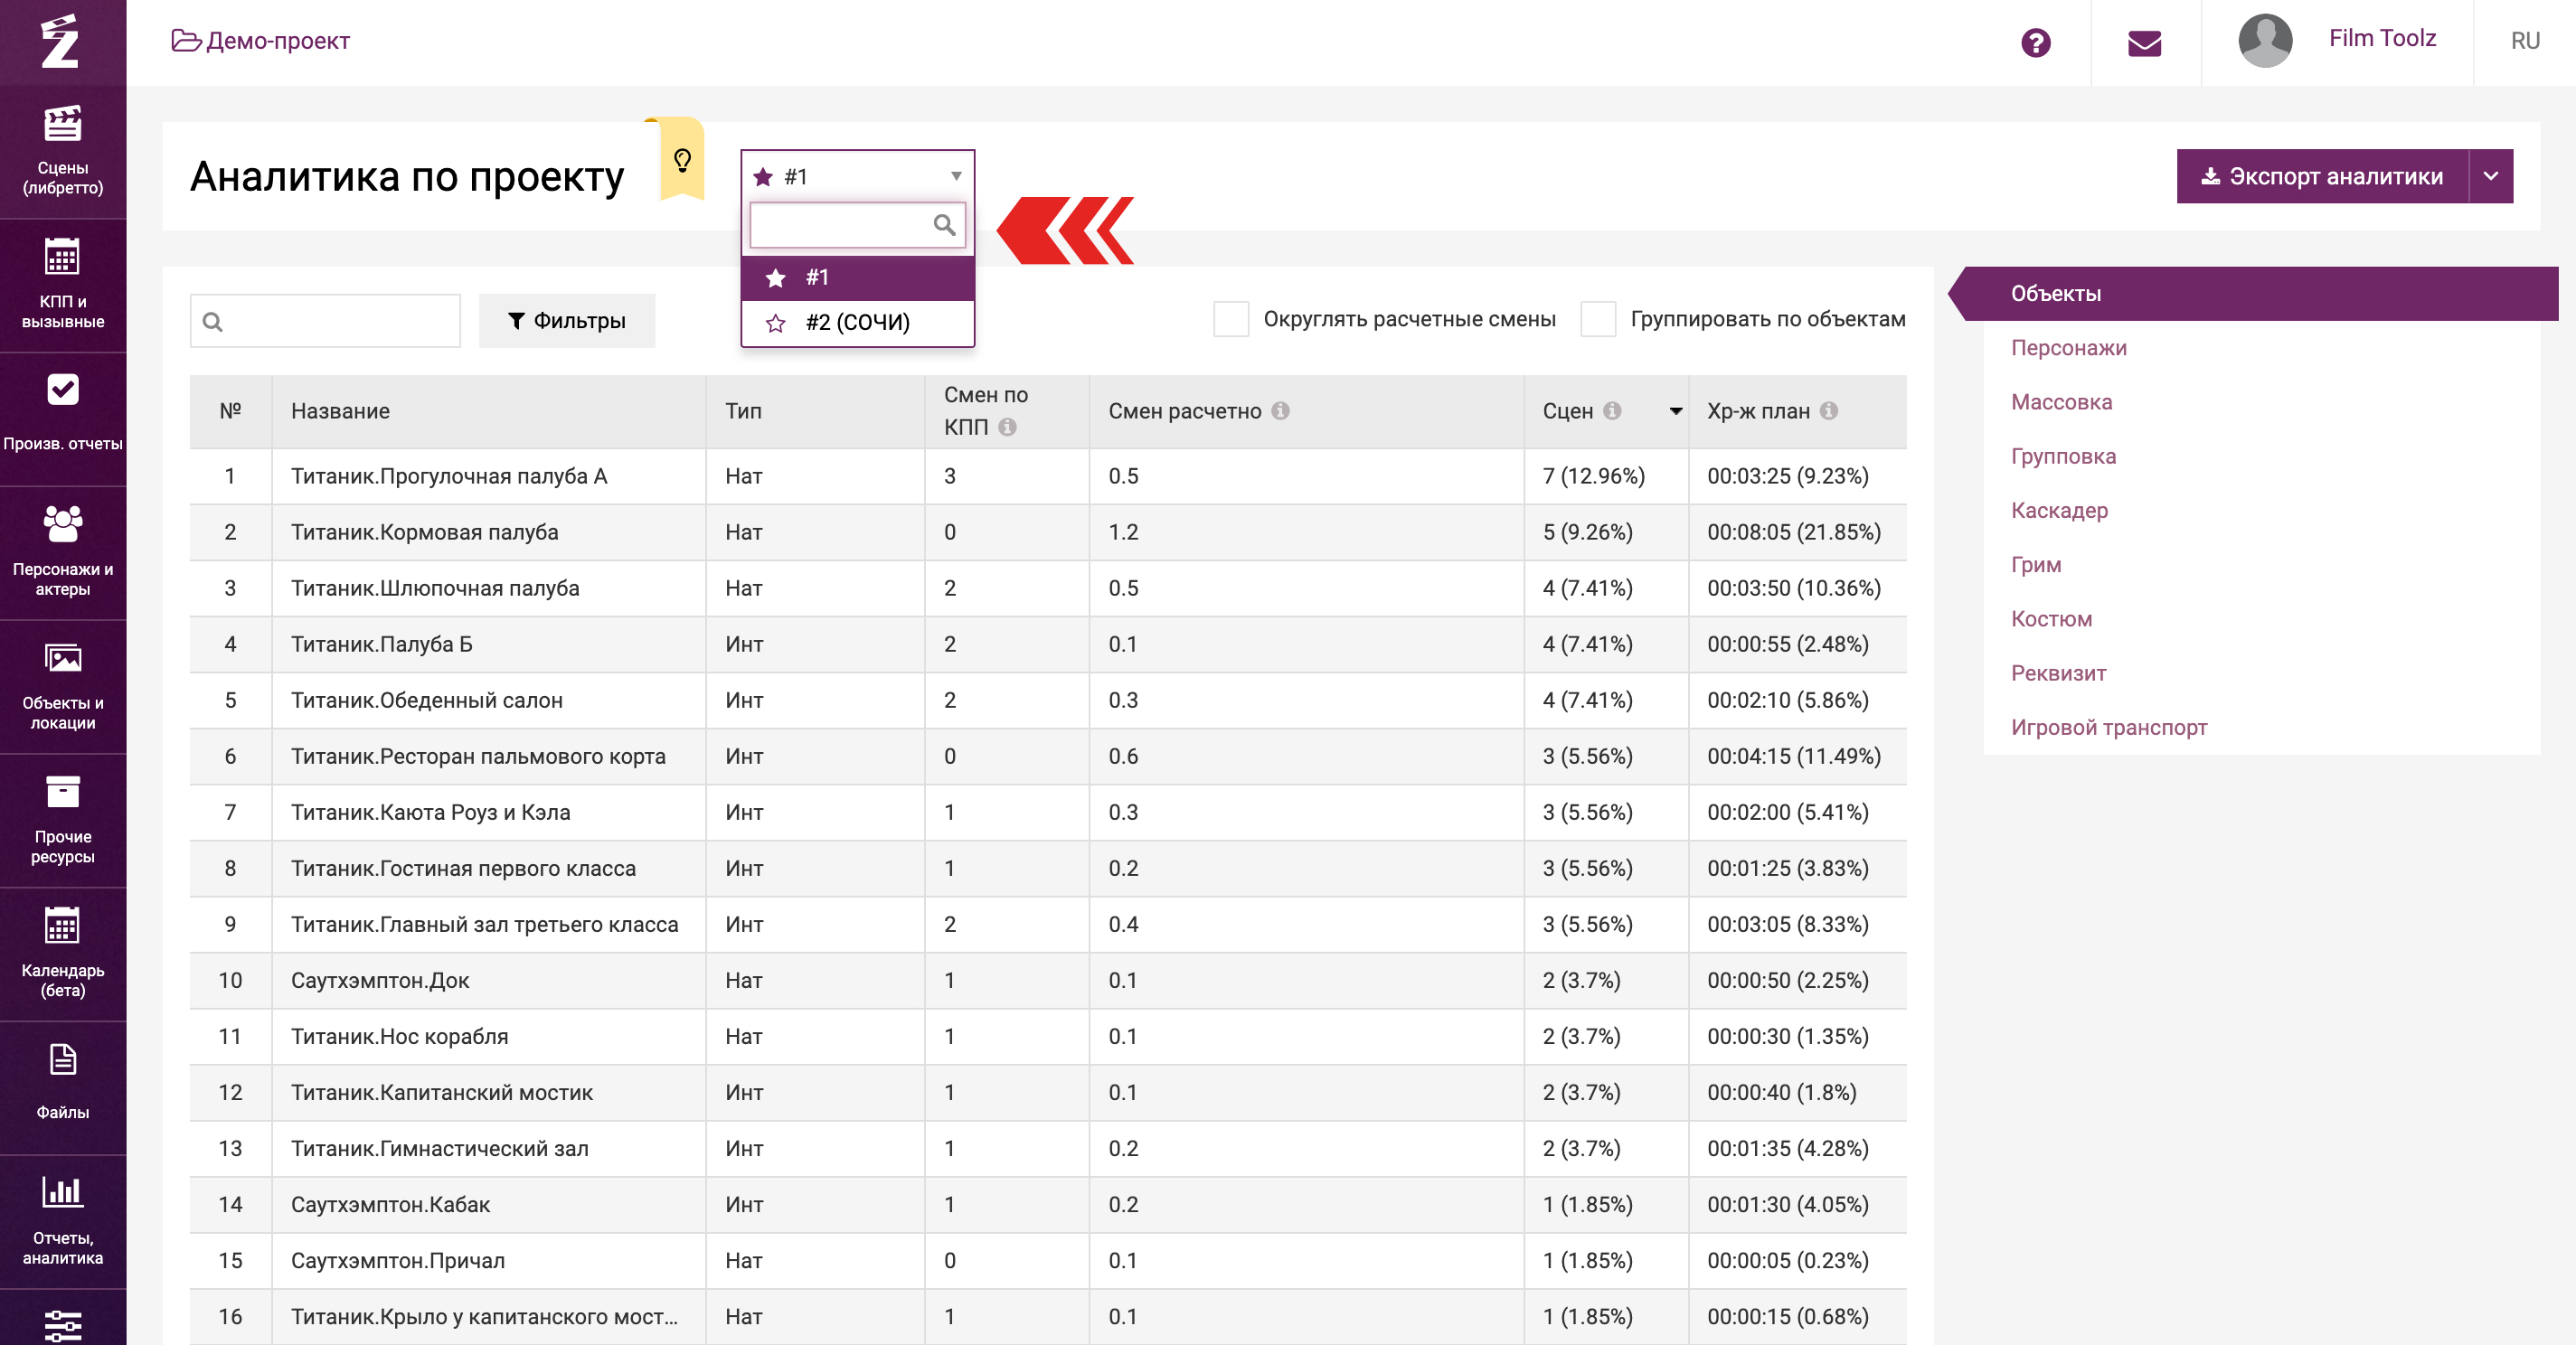Select row Титаник.Ресторан пальмового корта

point(1048,756)
